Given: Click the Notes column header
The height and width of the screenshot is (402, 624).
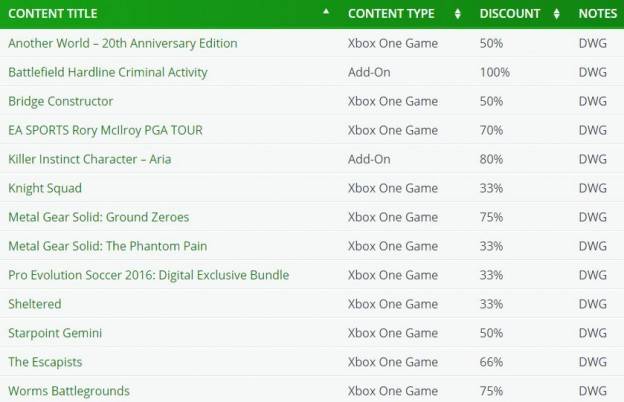Looking at the screenshot, I should (x=598, y=14).
